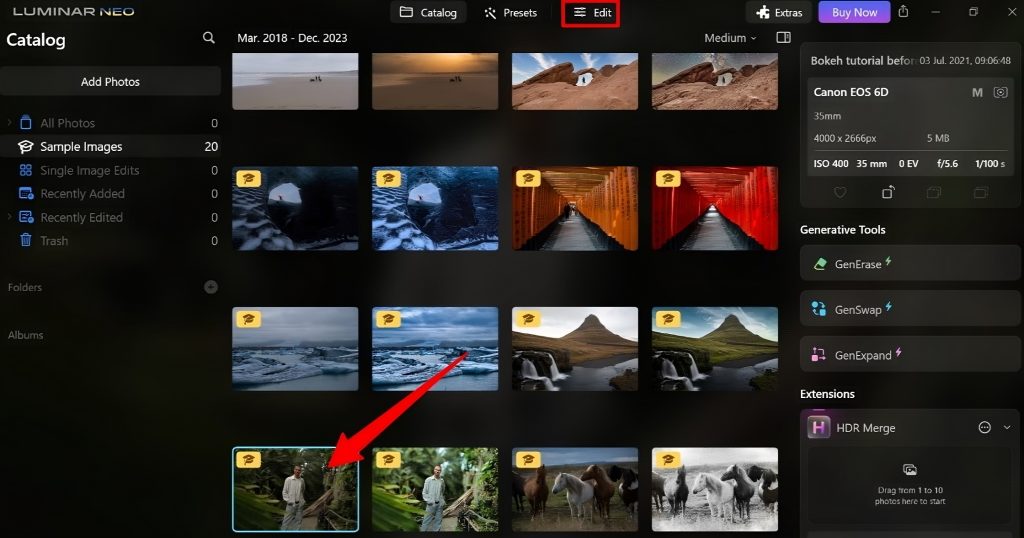This screenshot has height=538, width=1024.
Task: Select the muted mountain waterfall thumbnail
Action: tap(575, 349)
